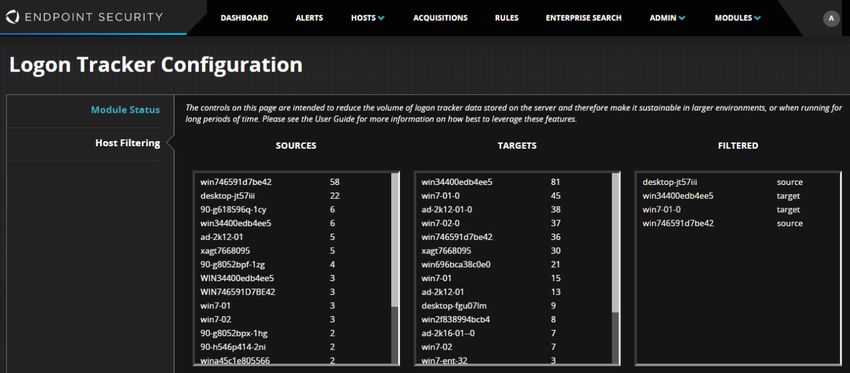Open ENTERPRISE SEARCH

[x=583, y=18]
